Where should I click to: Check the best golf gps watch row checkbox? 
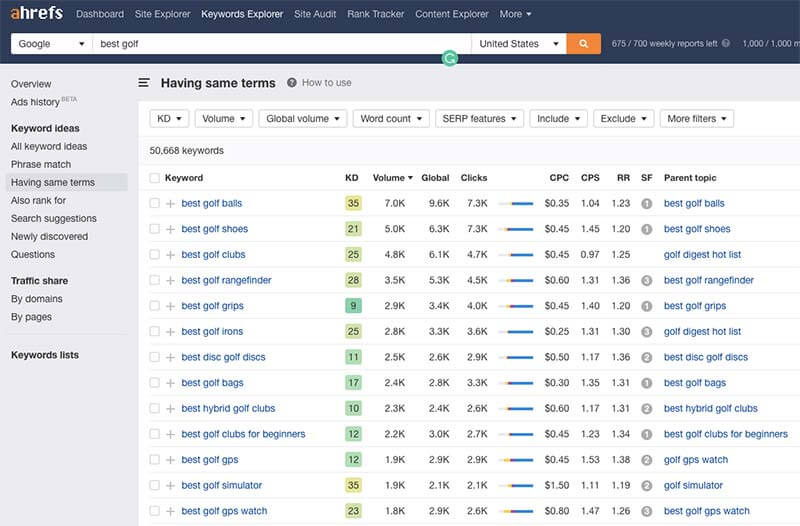click(154, 511)
